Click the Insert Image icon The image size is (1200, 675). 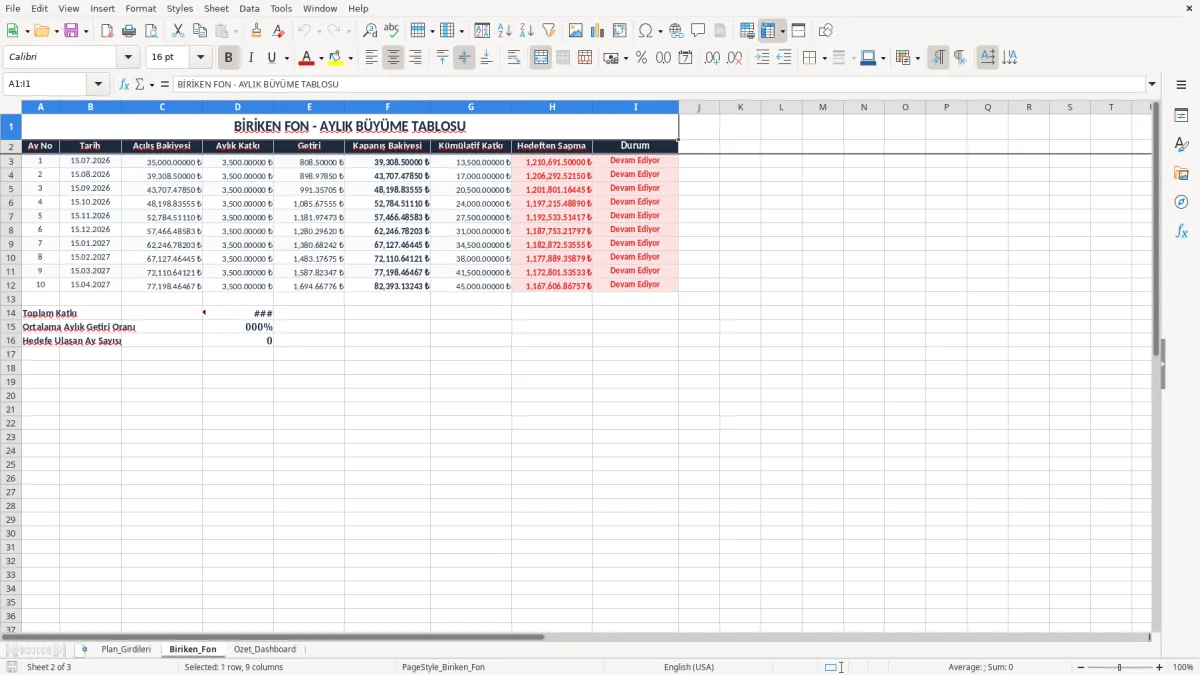point(576,31)
